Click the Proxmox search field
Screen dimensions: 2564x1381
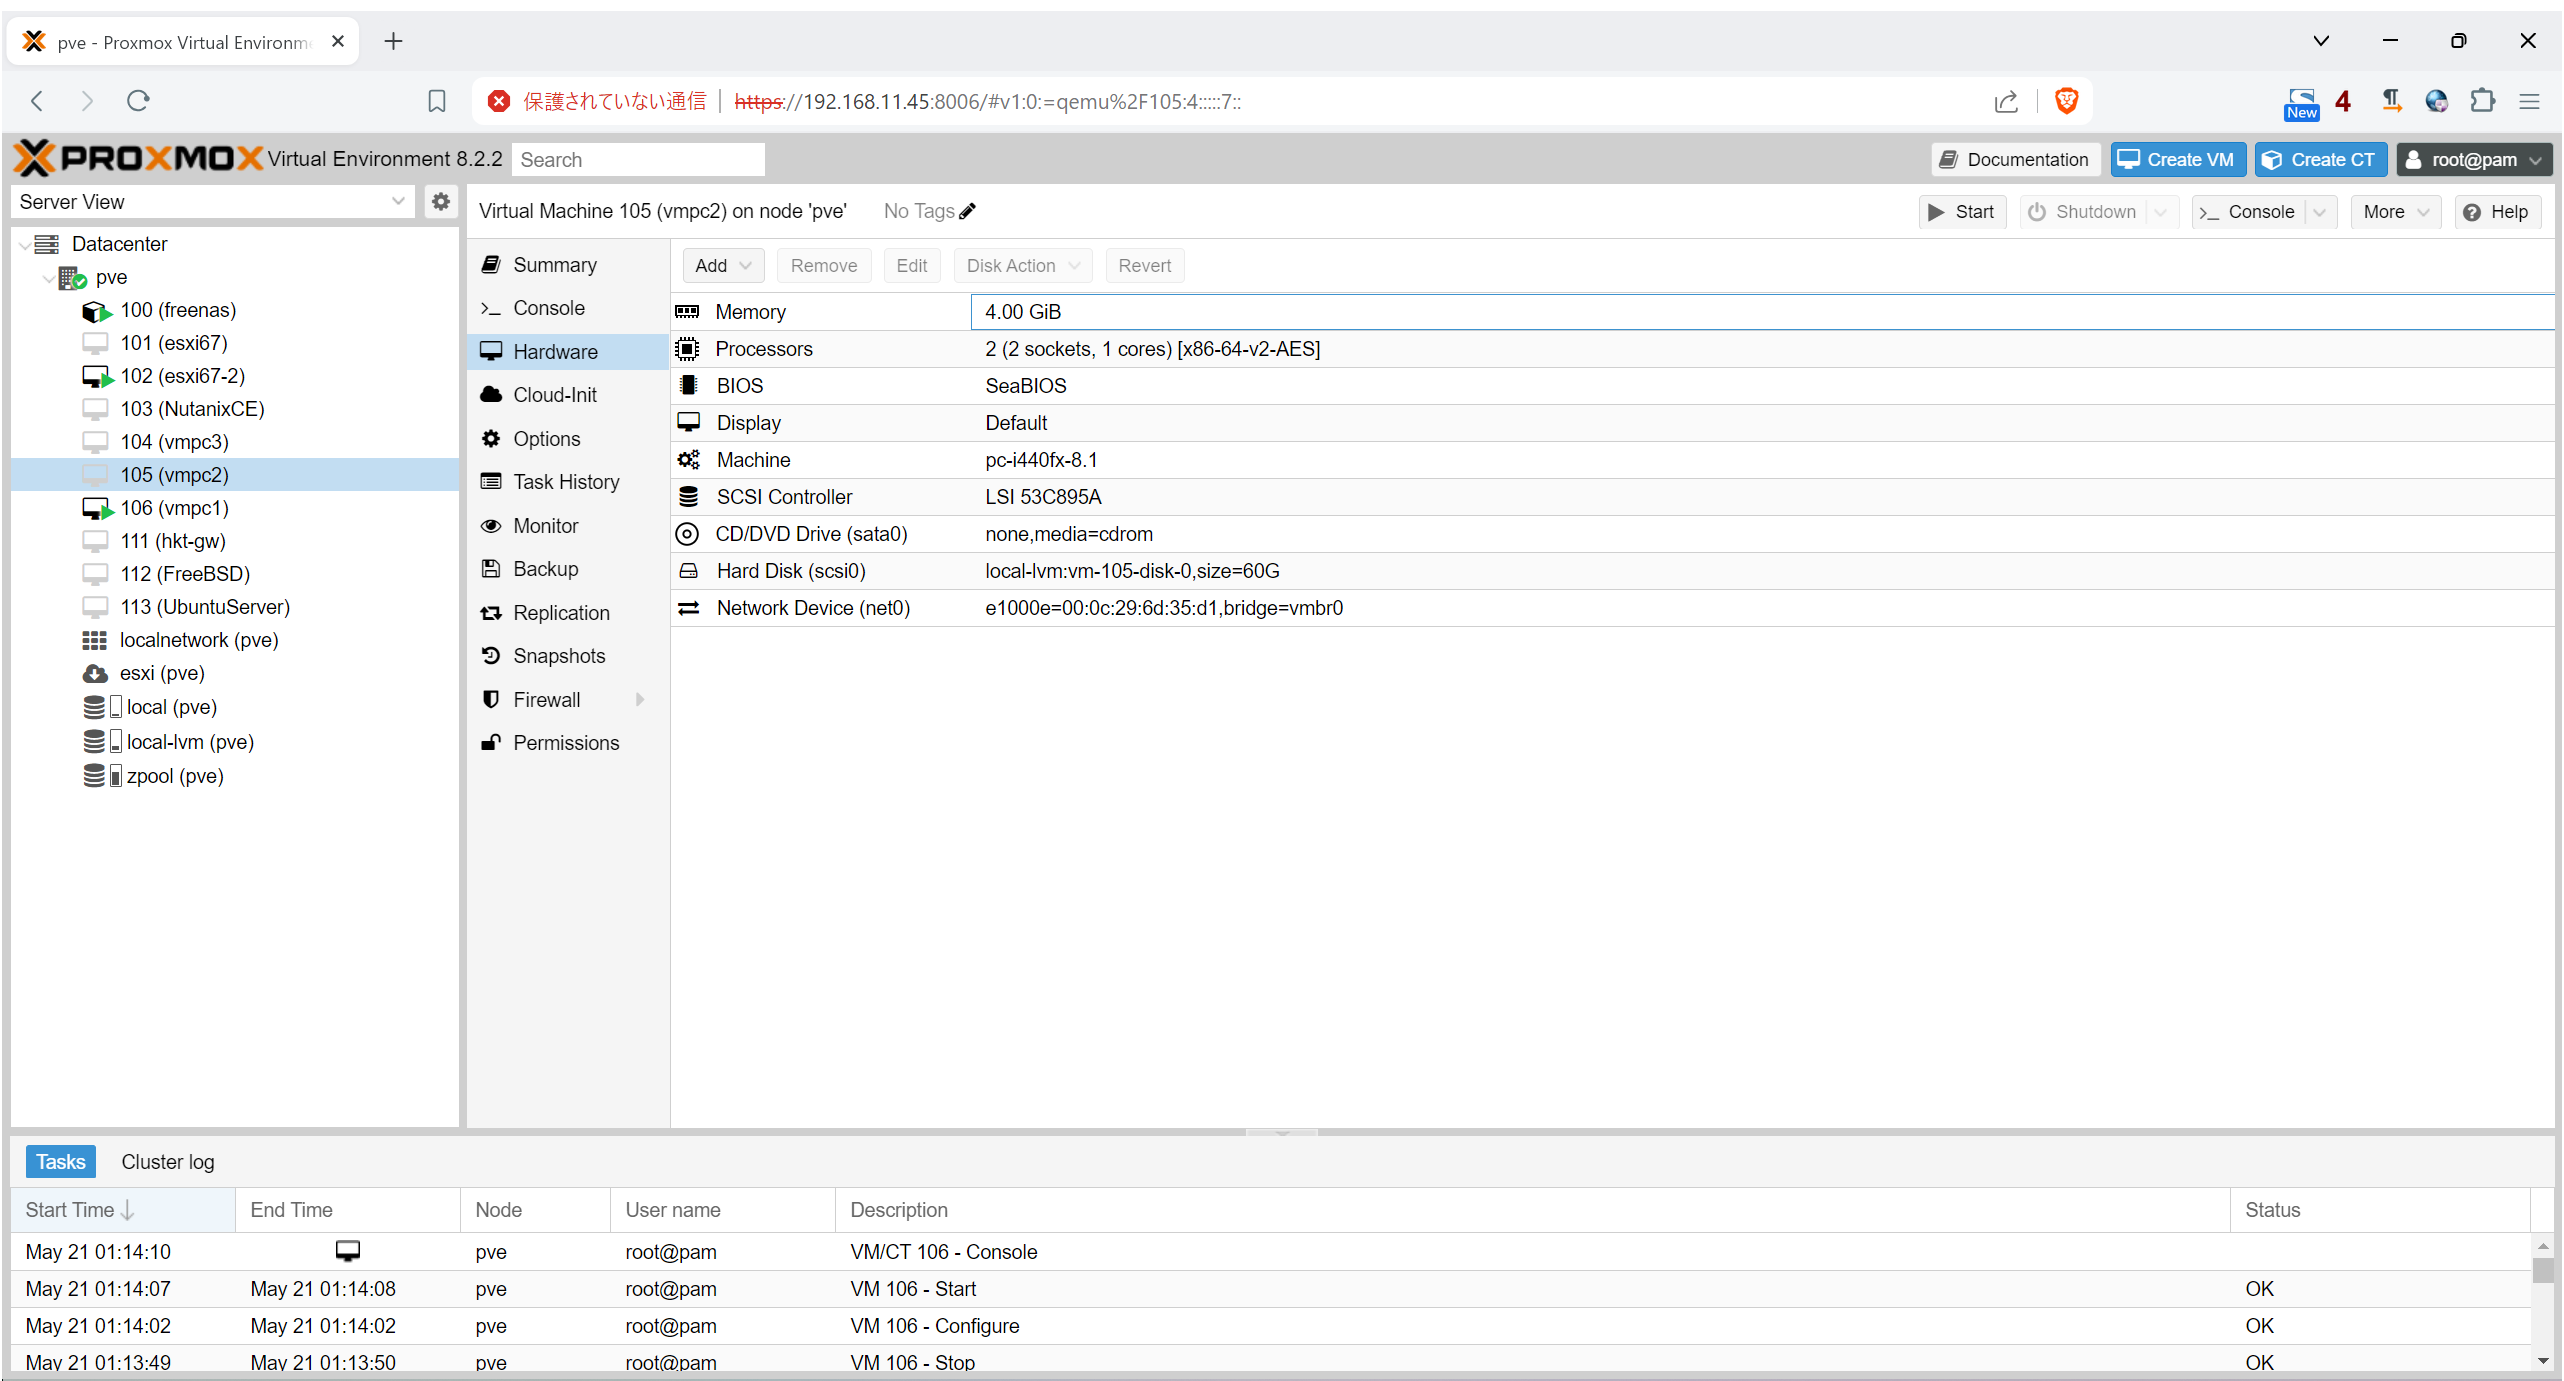point(638,160)
